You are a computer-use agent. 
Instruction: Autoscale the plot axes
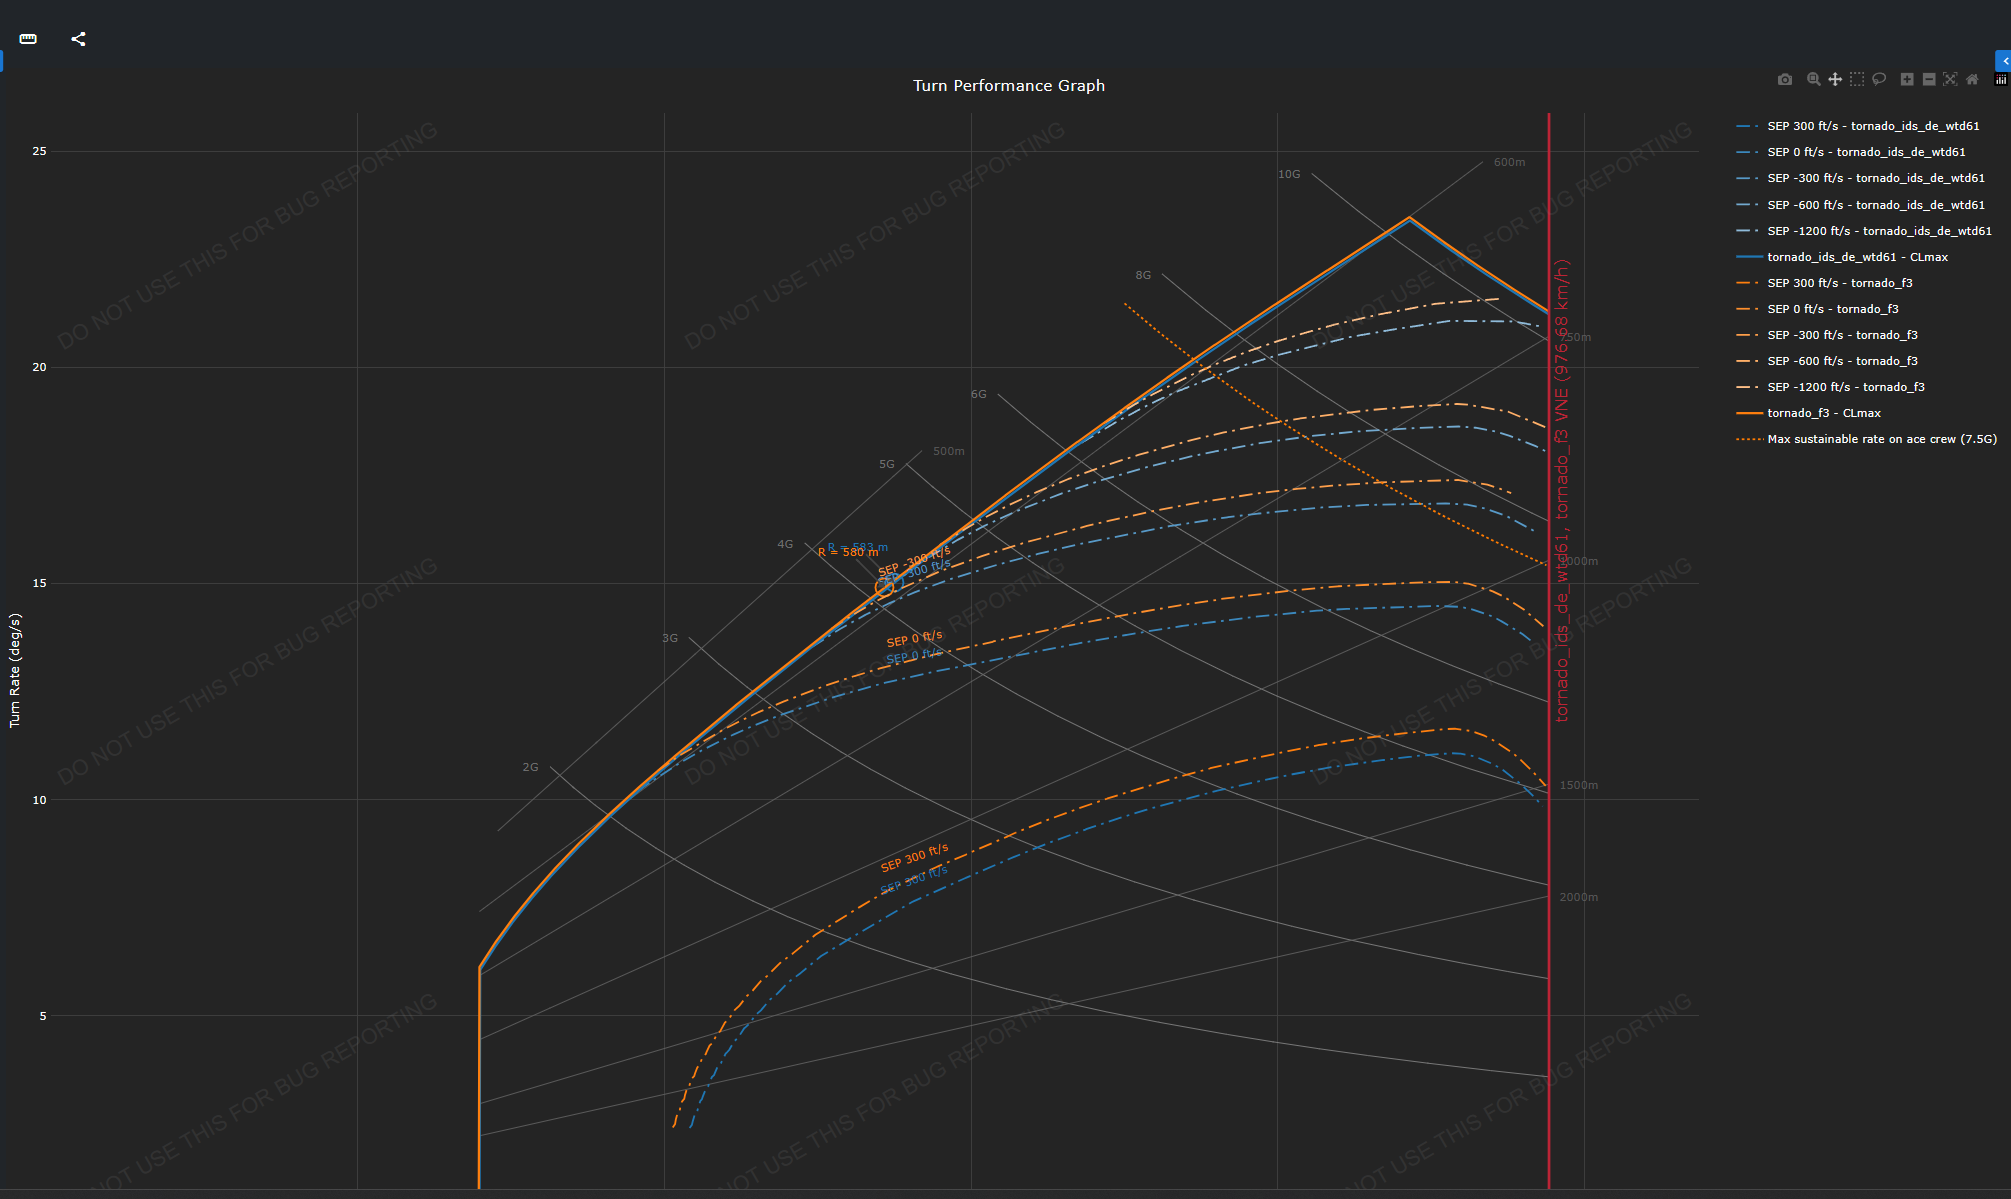click(1950, 79)
